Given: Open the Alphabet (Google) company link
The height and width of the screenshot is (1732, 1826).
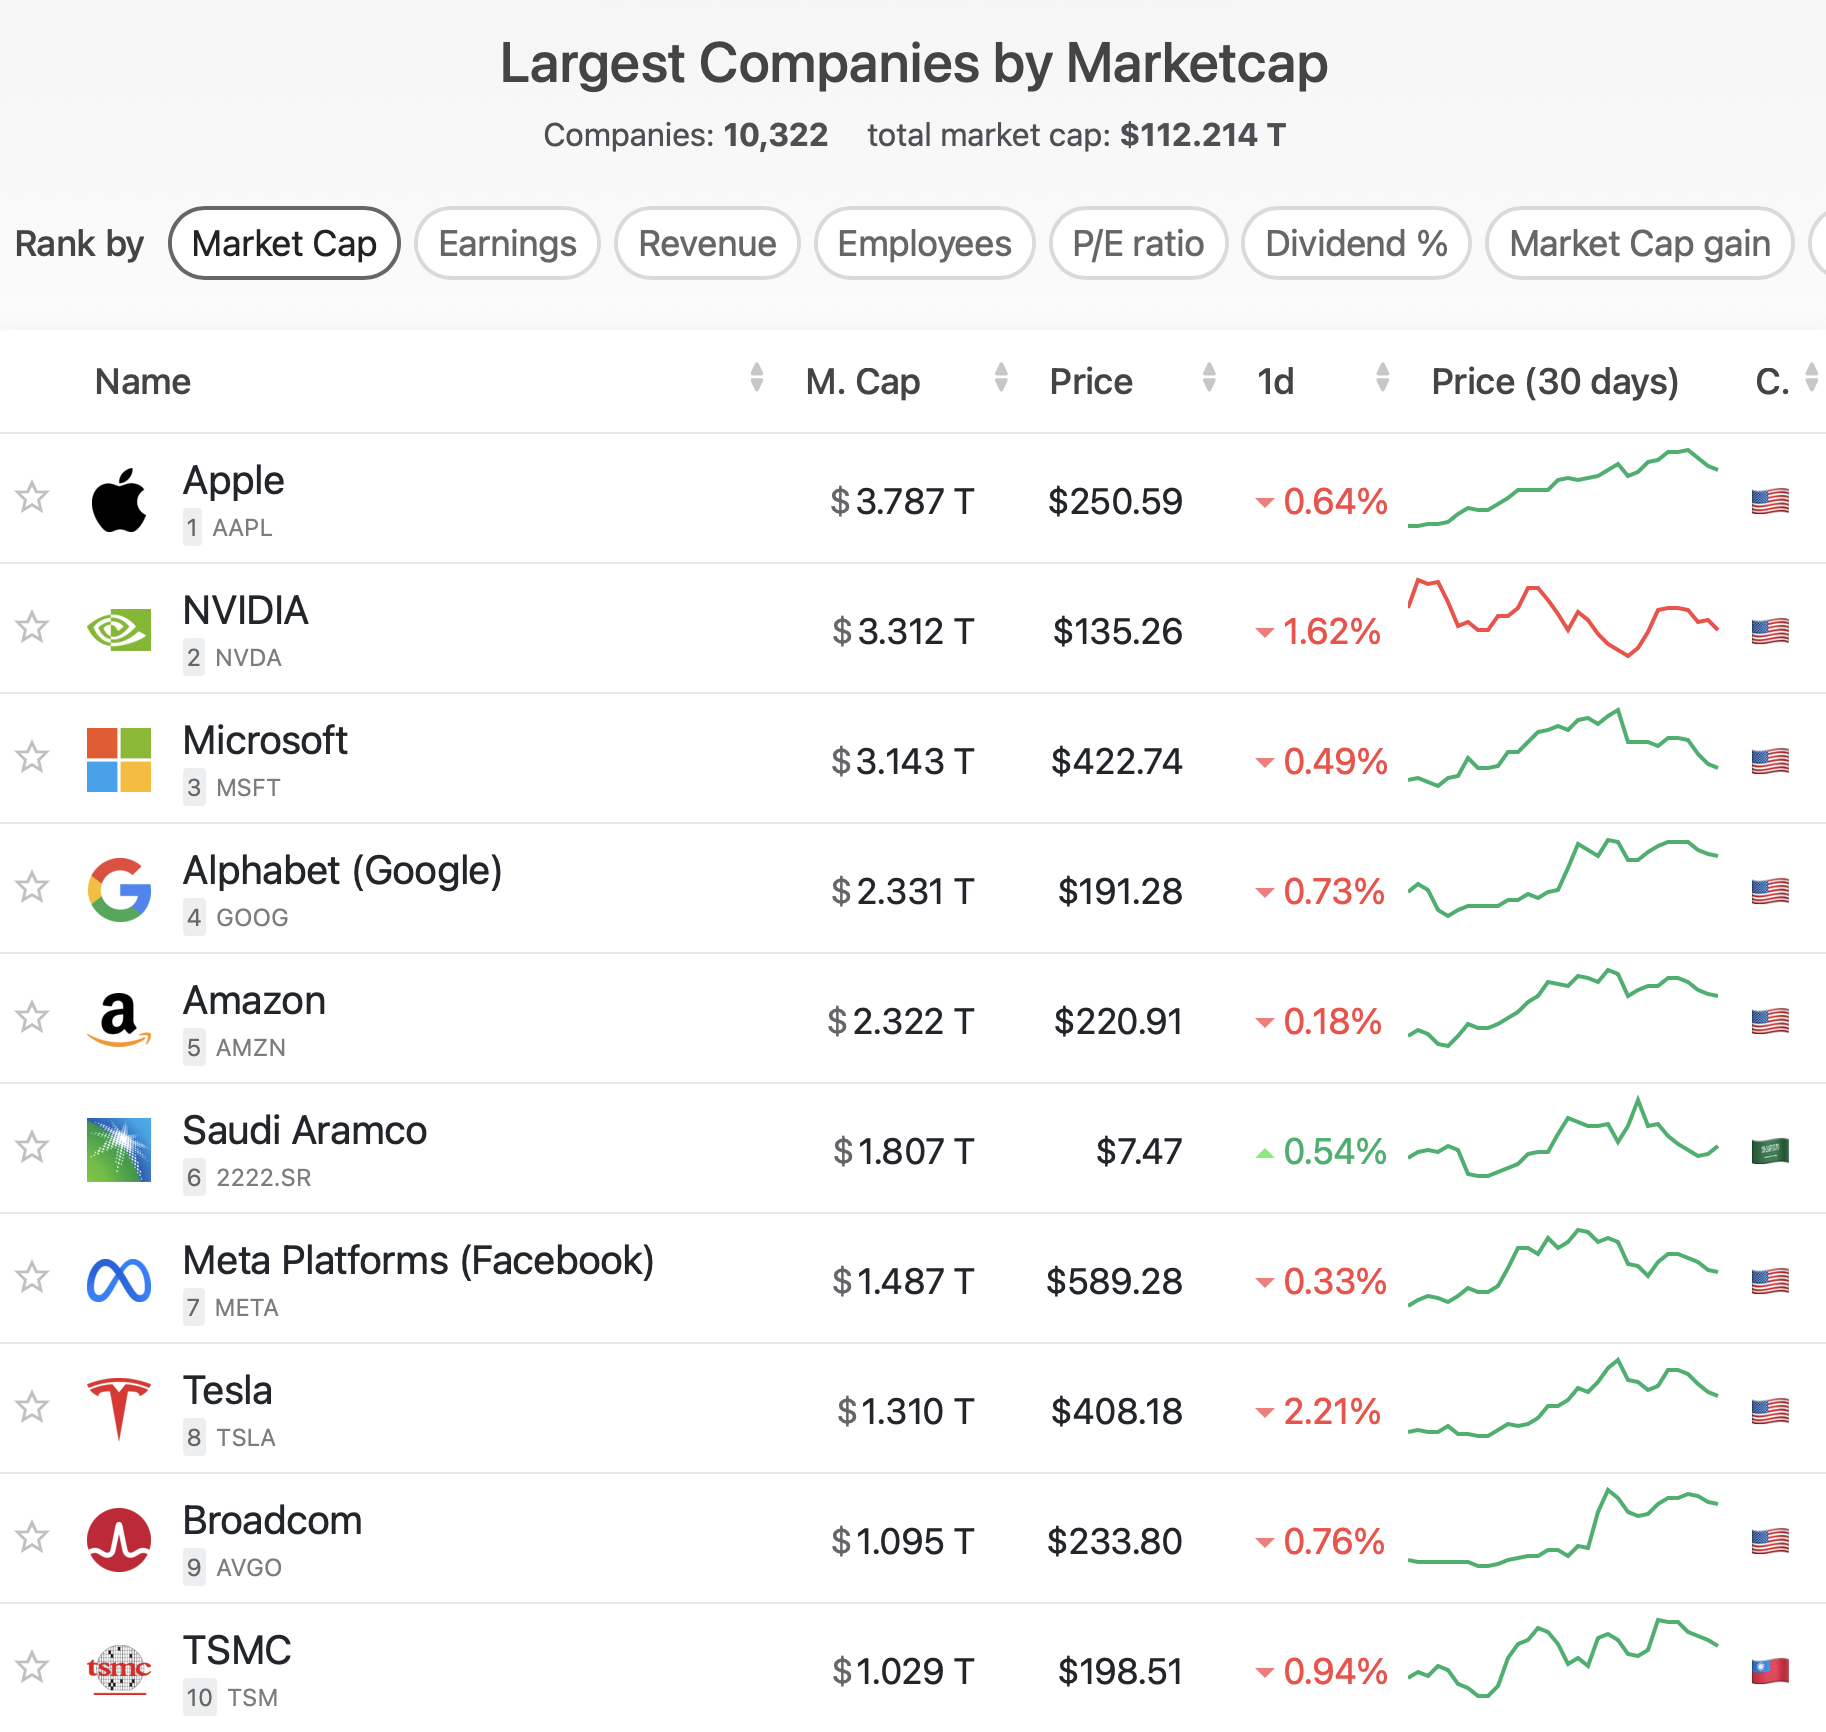Looking at the screenshot, I should click(x=342, y=871).
